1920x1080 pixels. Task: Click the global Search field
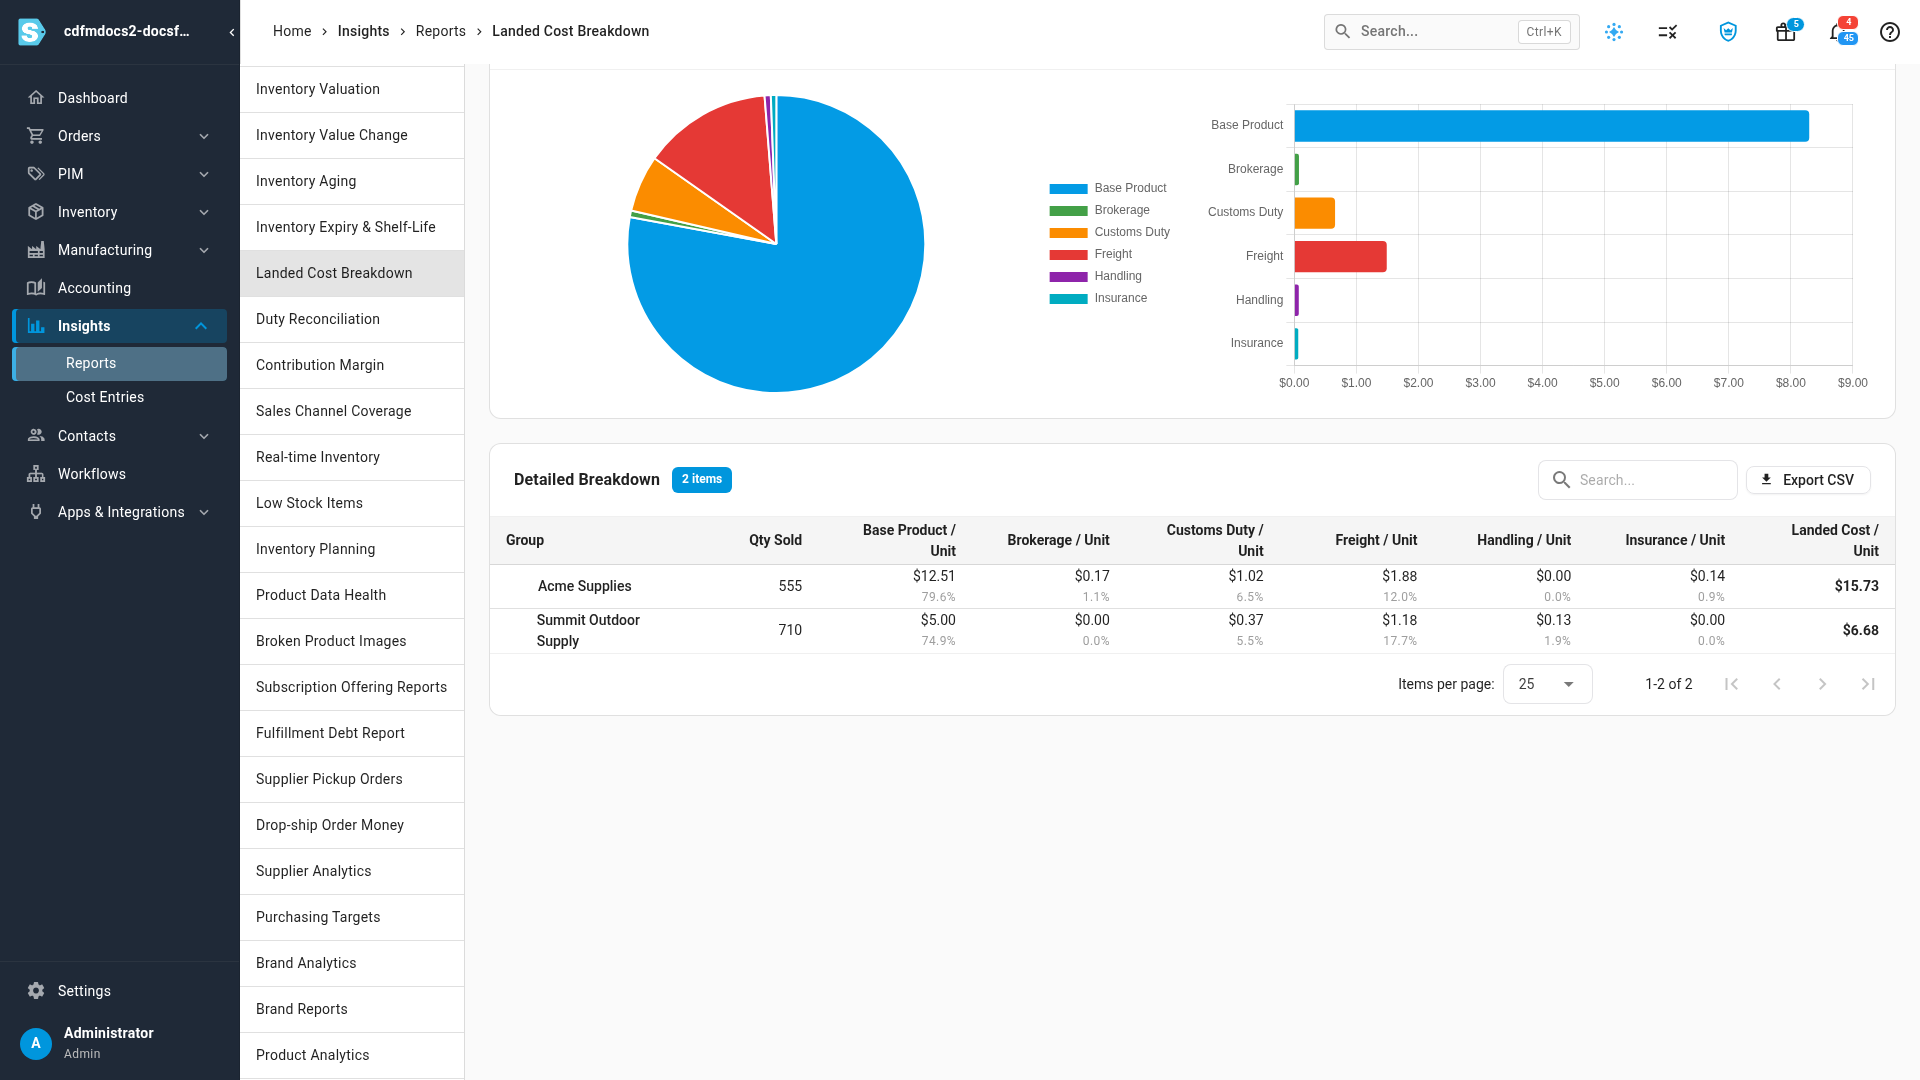[x=1452, y=32]
